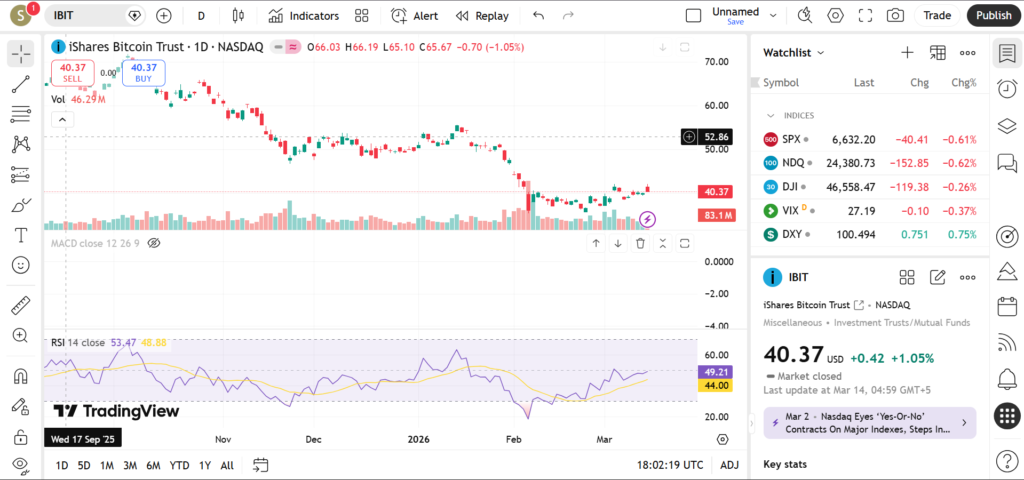
Task: Collapse the INDICES section in watchlist
Action: pyautogui.click(x=771, y=115)
